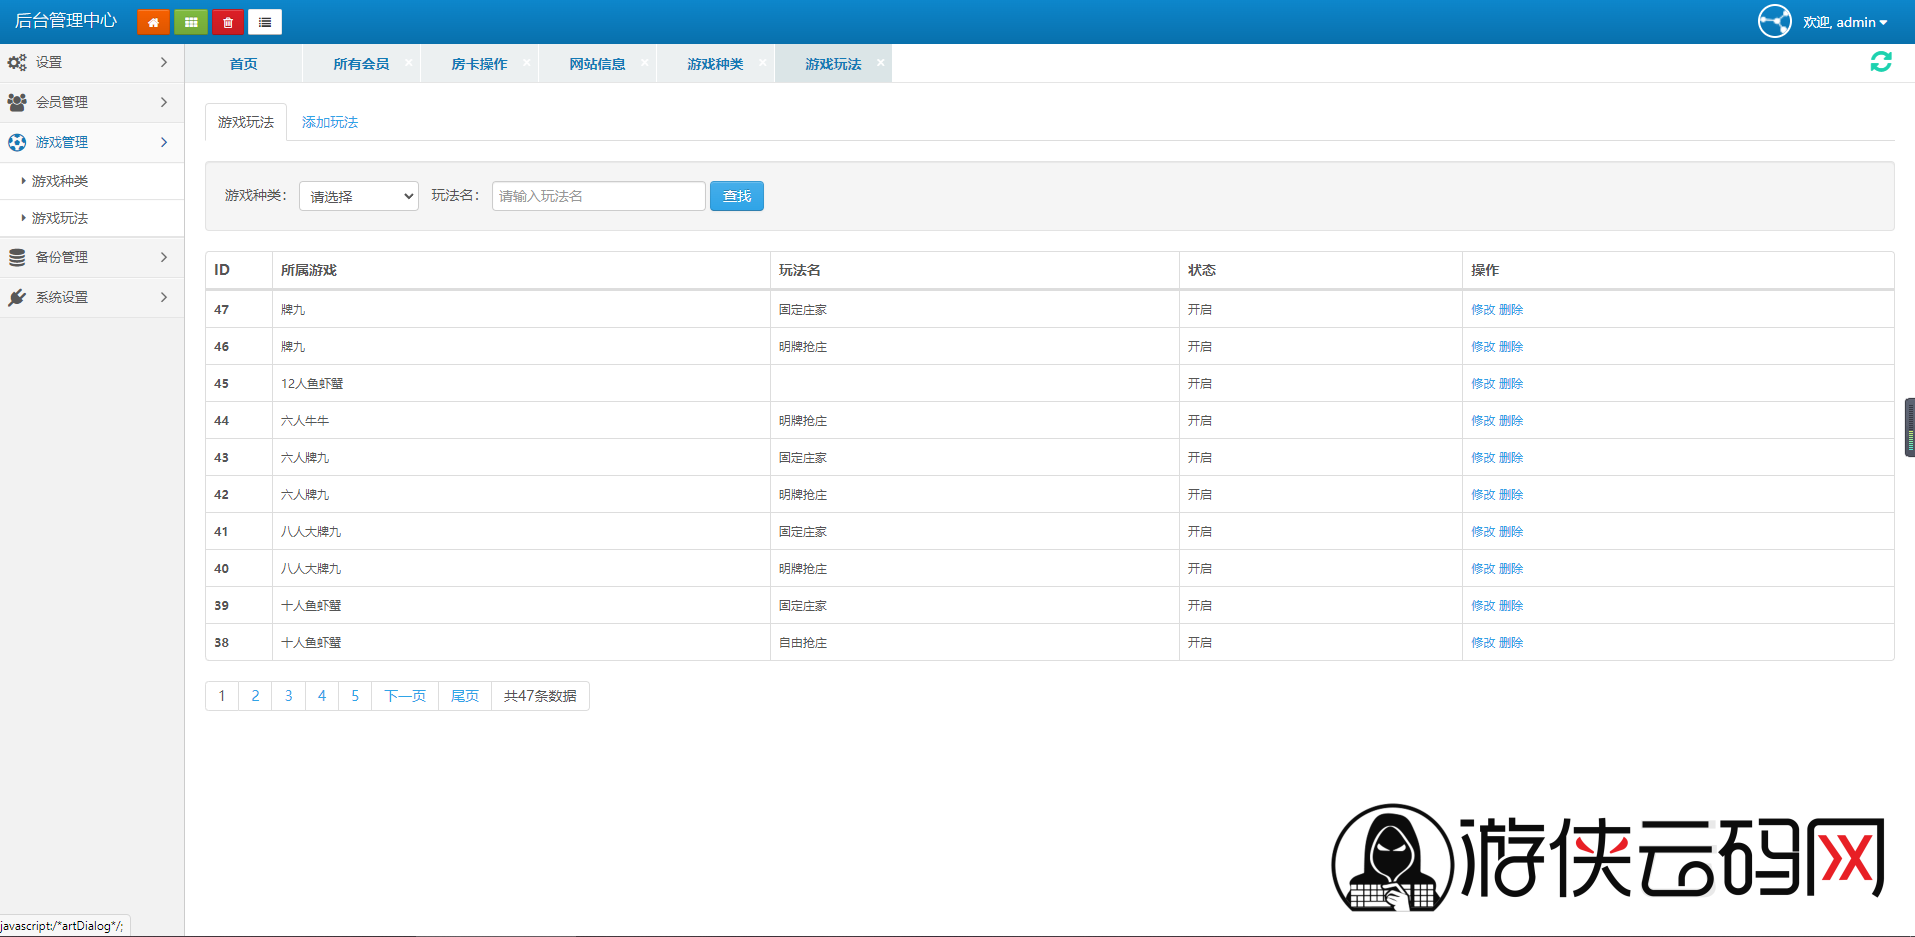
Task: Expand the 设置 sidebar chevron
Action: [164, 62]
